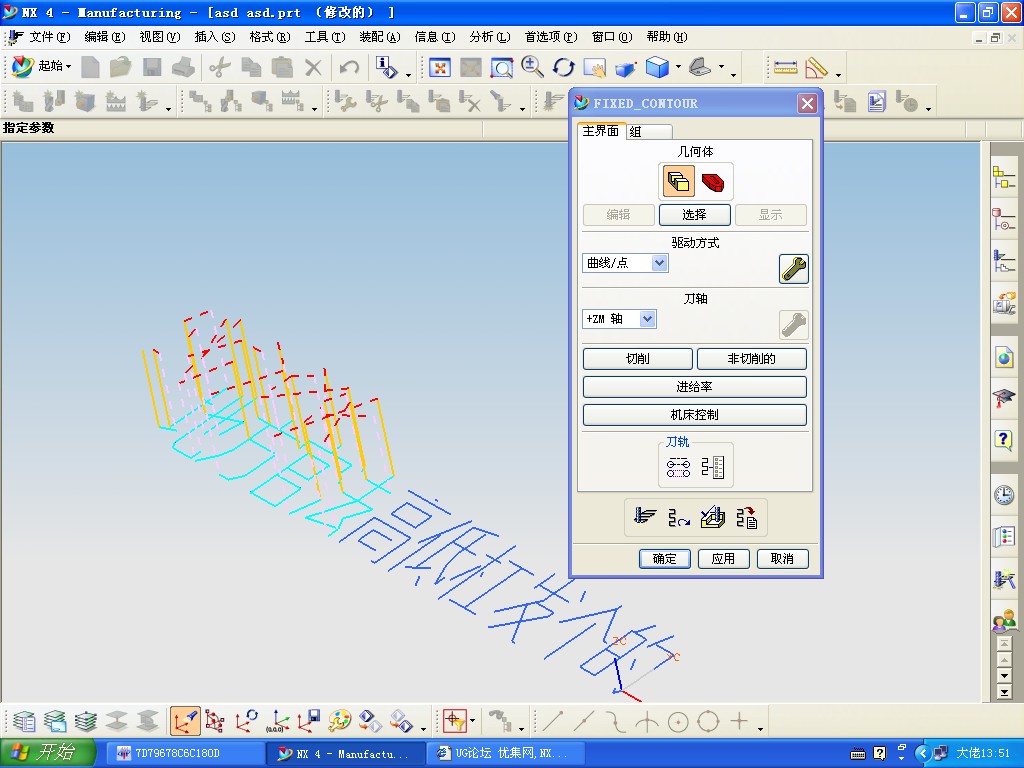The width and height of the screenshot is (1024, 768).
Task: Click the edit display toolpath icon under 刀轨
Action: pos(679,467)
